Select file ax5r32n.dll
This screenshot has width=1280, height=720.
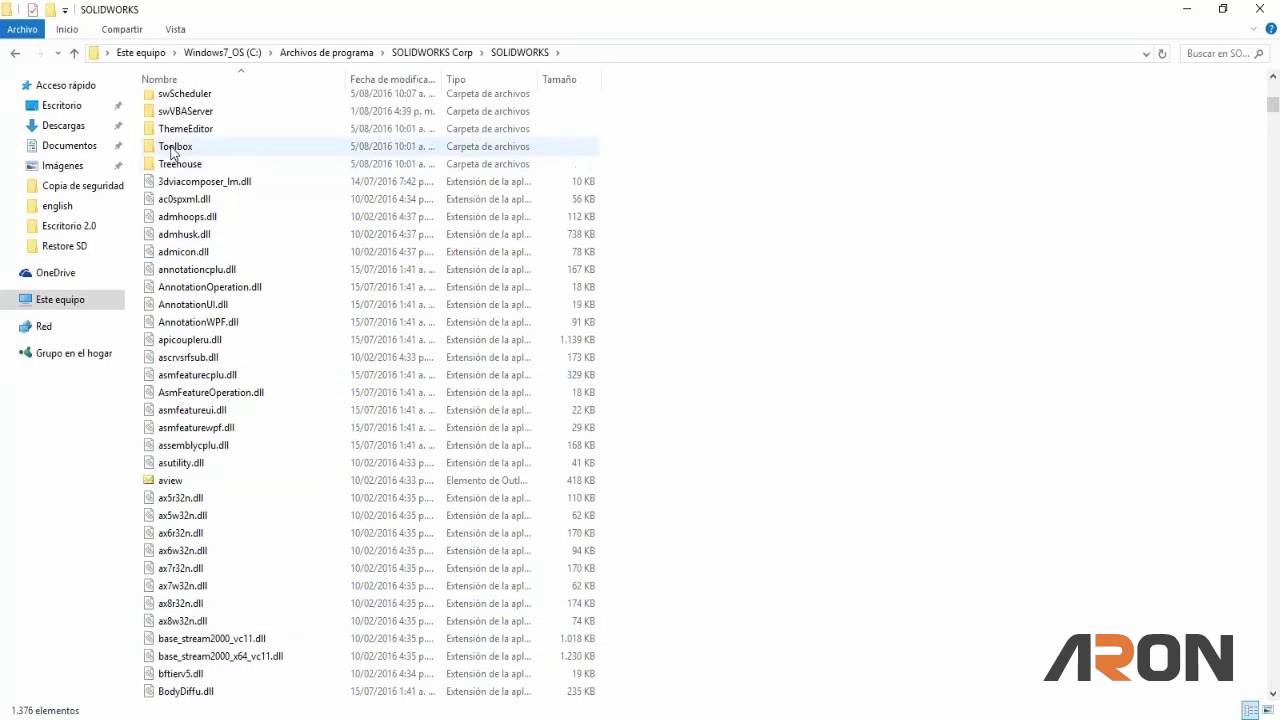coord(181,498)
